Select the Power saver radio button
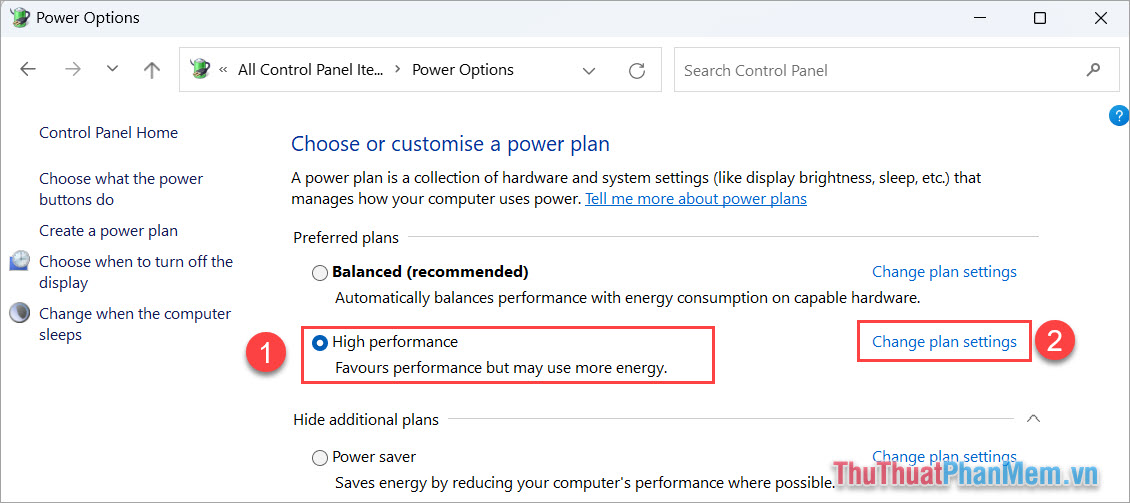Image resolution: width=1130 pixels, height=503 pixels. (x=319, y=458)
